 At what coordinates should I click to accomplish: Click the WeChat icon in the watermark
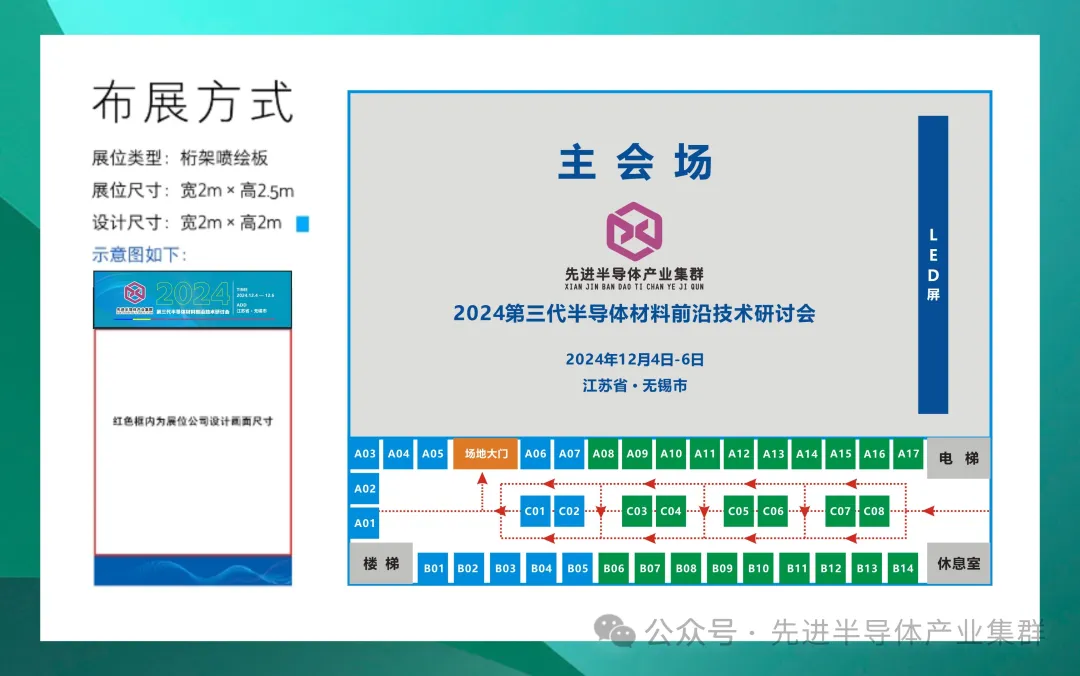[614, 631]
